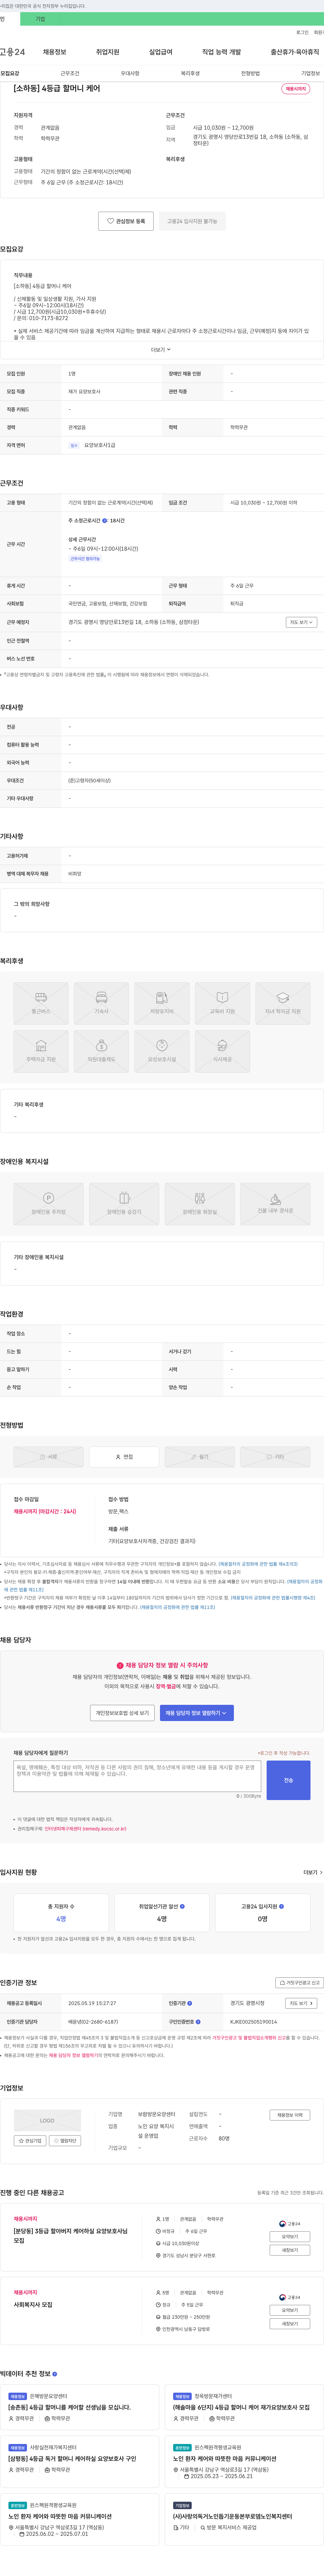Image resolution: width=324 pixels, height=2576 pixels.
Task: Click the 고용24 logo
Action: tap(12, 52)
